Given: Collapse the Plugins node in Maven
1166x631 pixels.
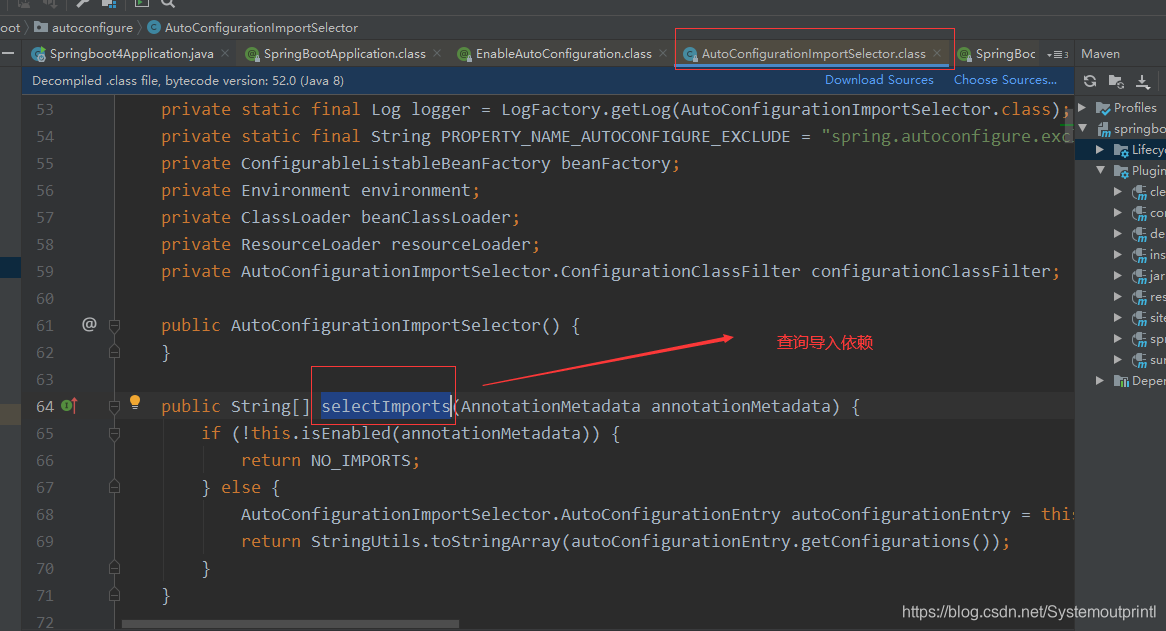Looking at the screenshot, I should point(1100,170).
